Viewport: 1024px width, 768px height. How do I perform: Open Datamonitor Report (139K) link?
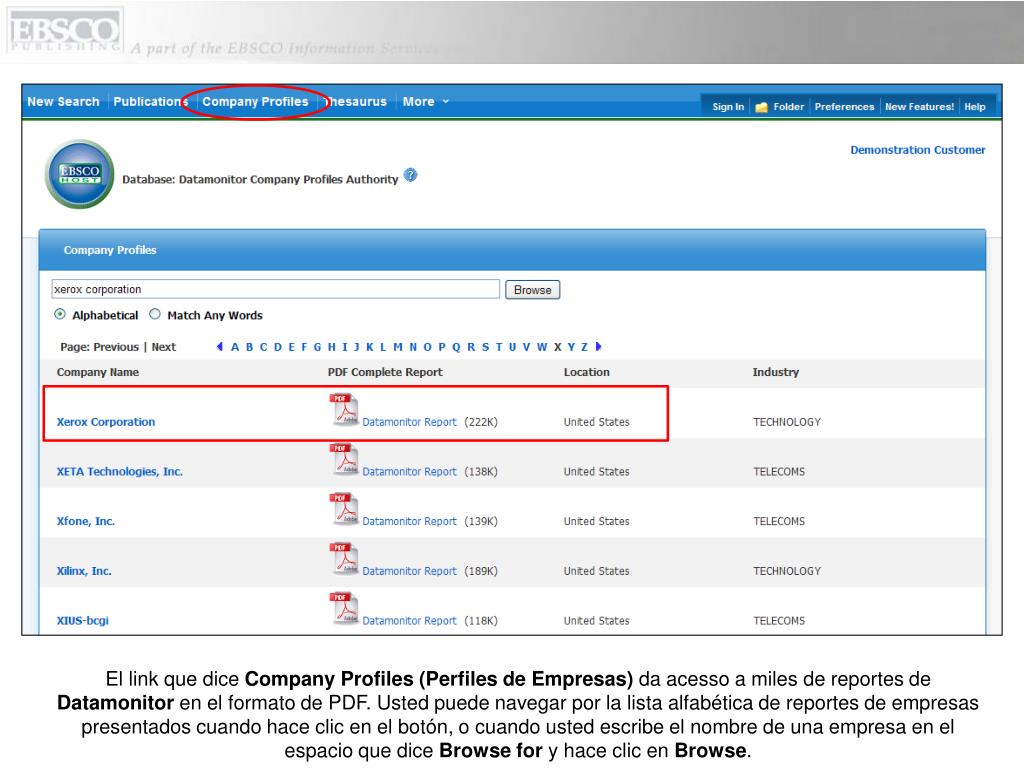409,521
